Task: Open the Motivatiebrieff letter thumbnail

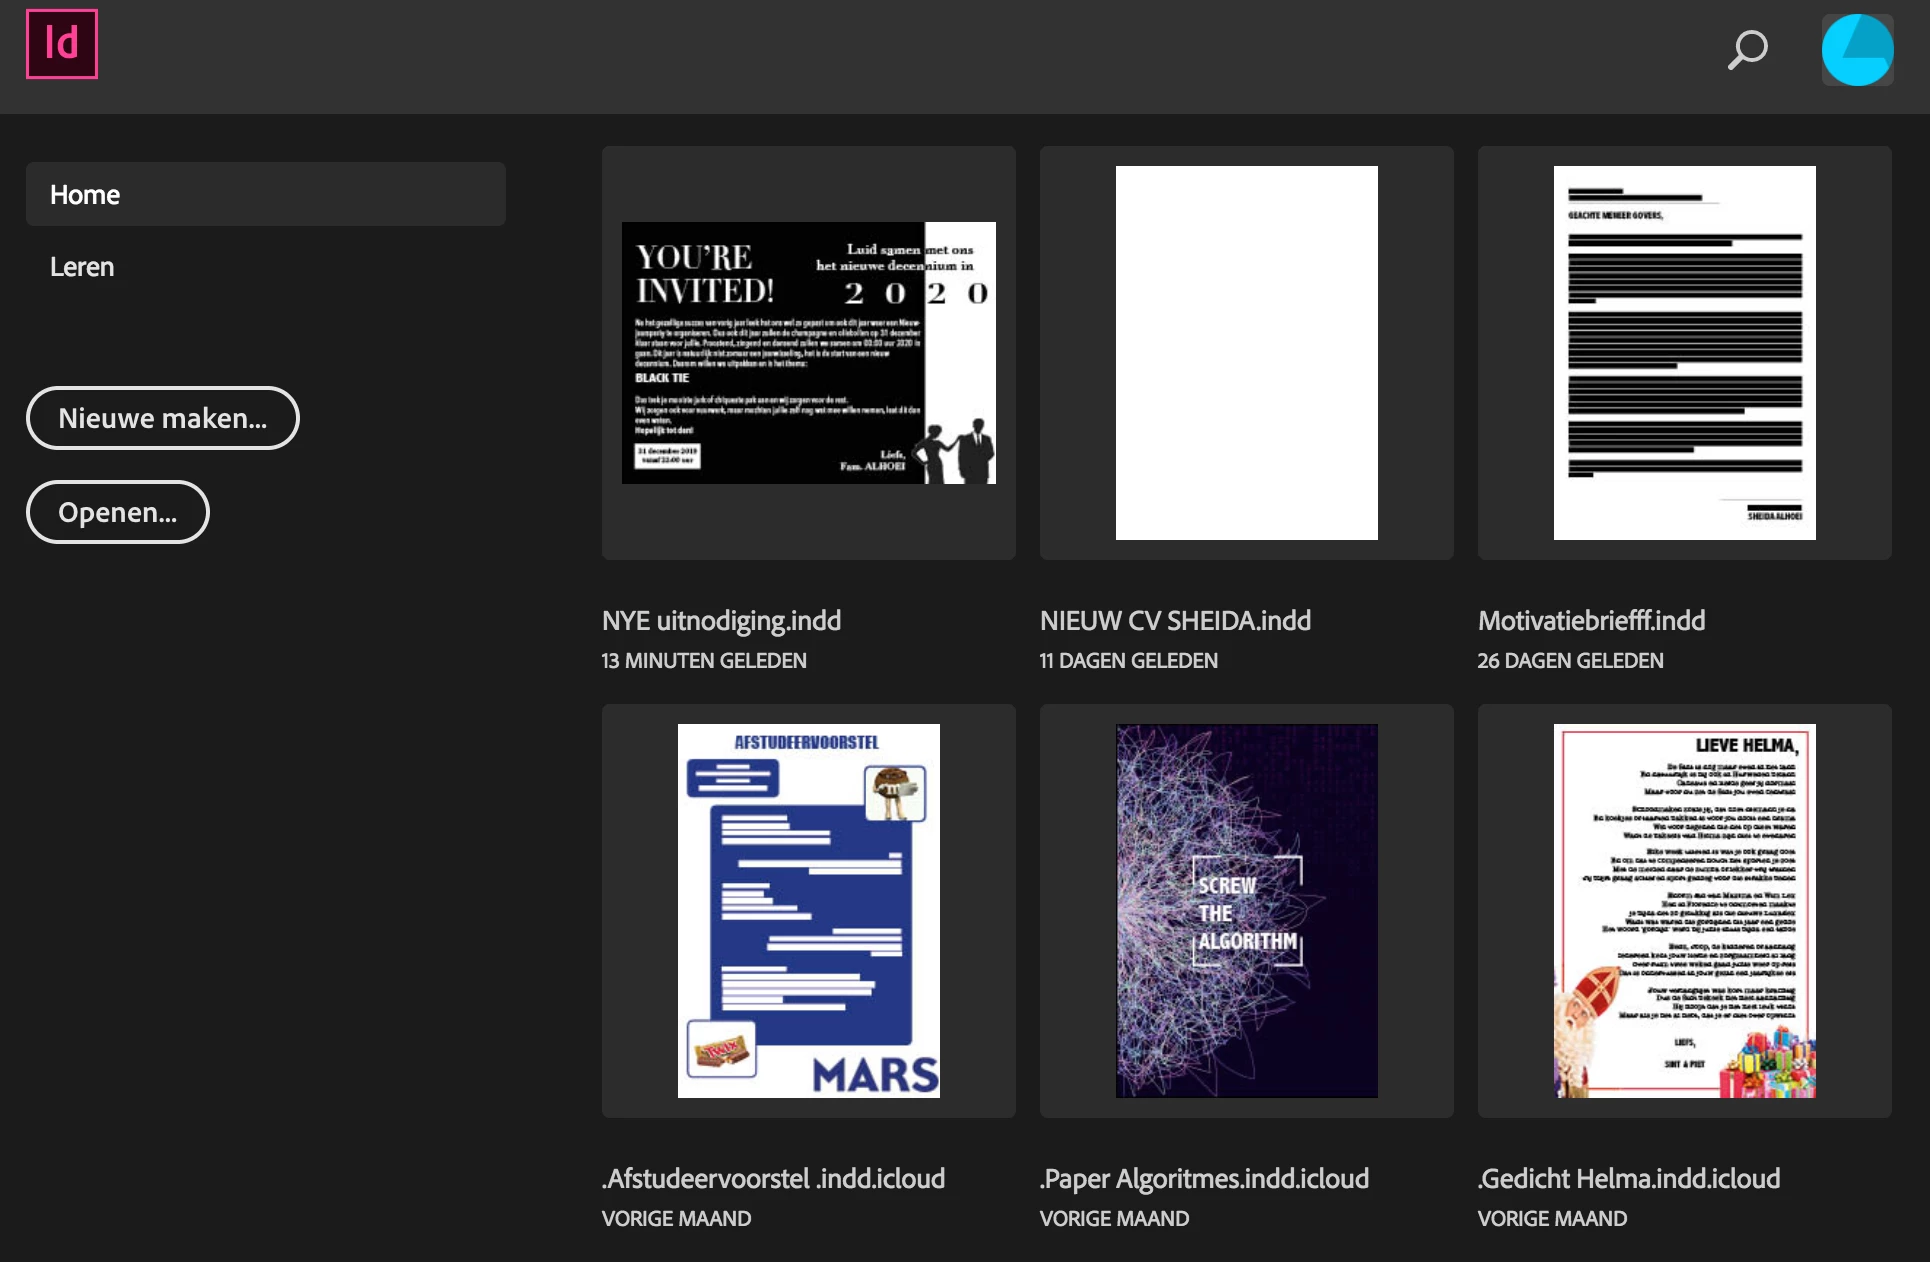Action: click(1684, 353)
